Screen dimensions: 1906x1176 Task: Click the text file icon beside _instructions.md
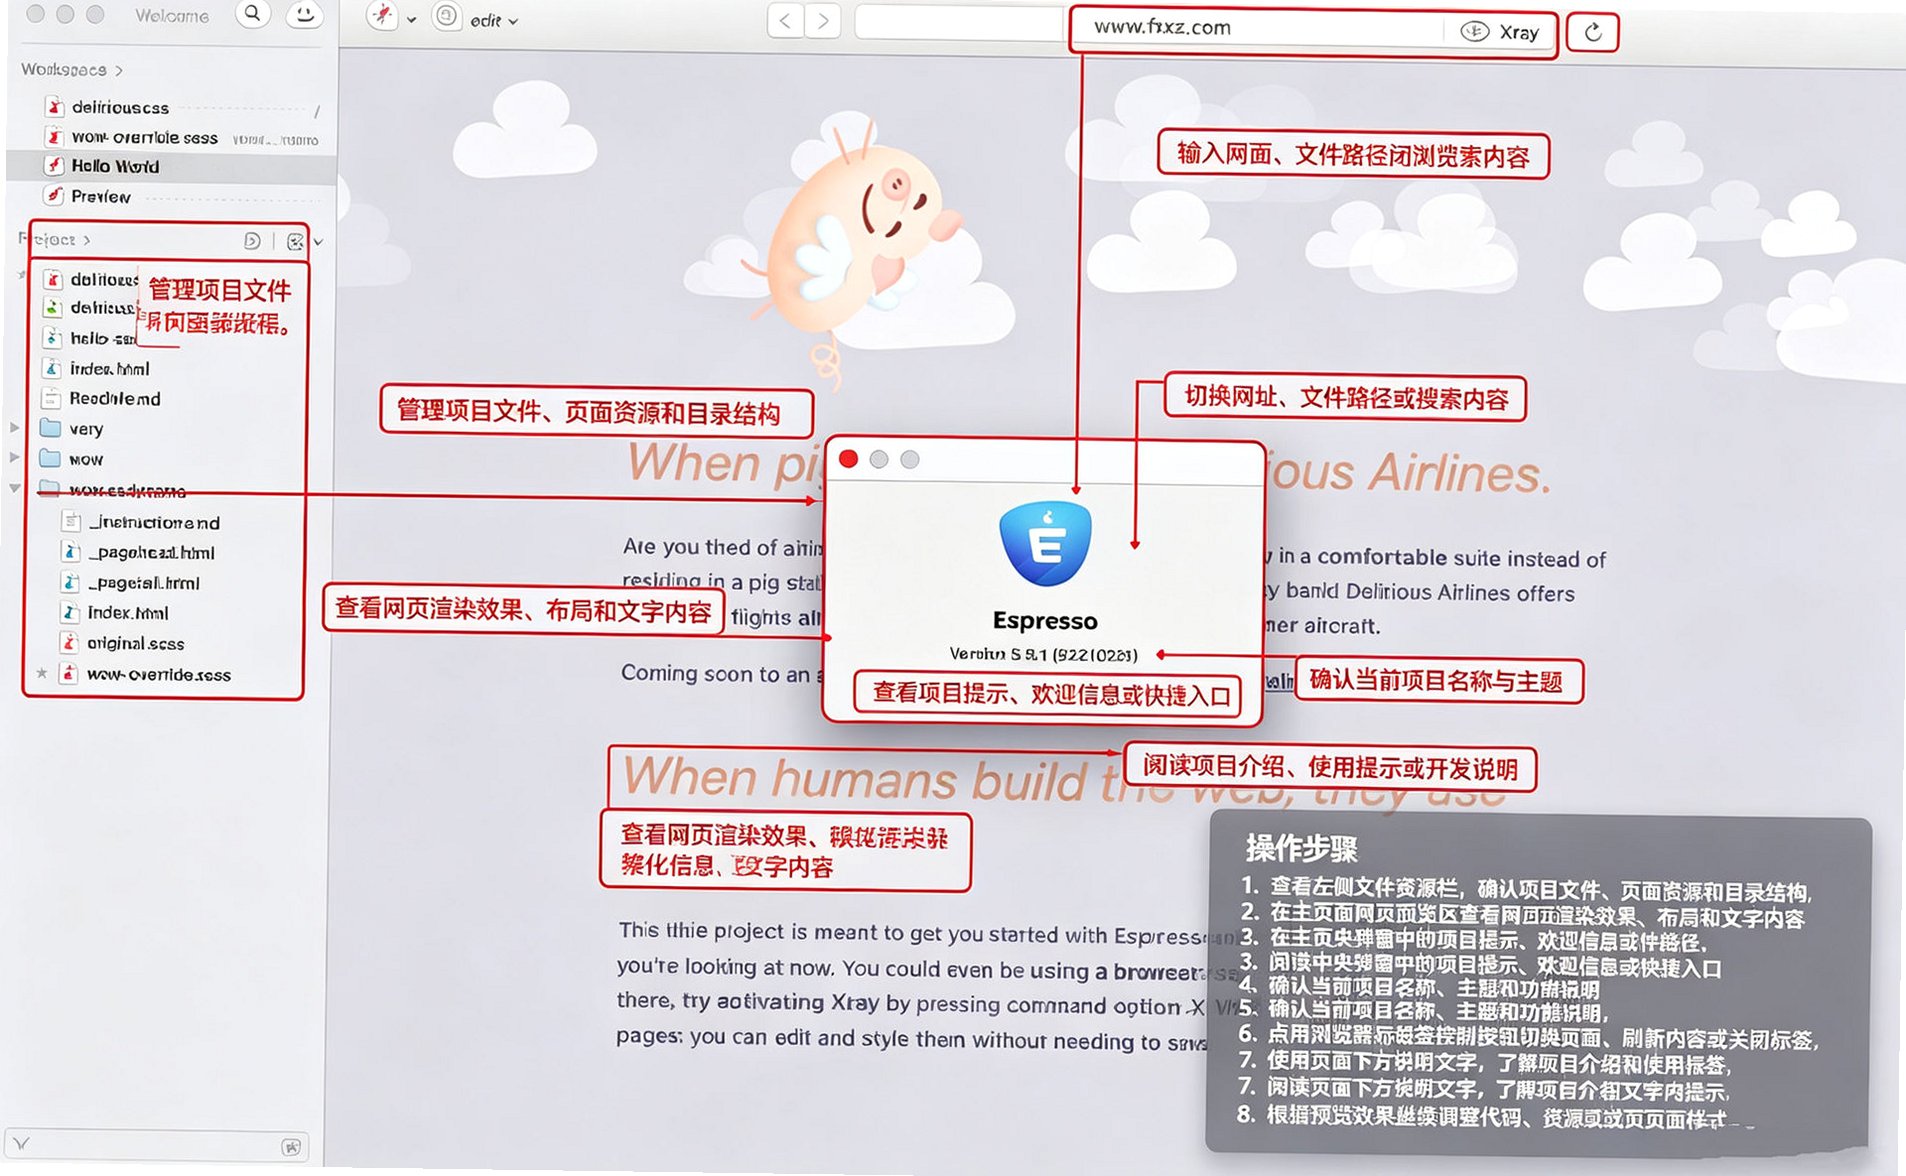[71, 521]
